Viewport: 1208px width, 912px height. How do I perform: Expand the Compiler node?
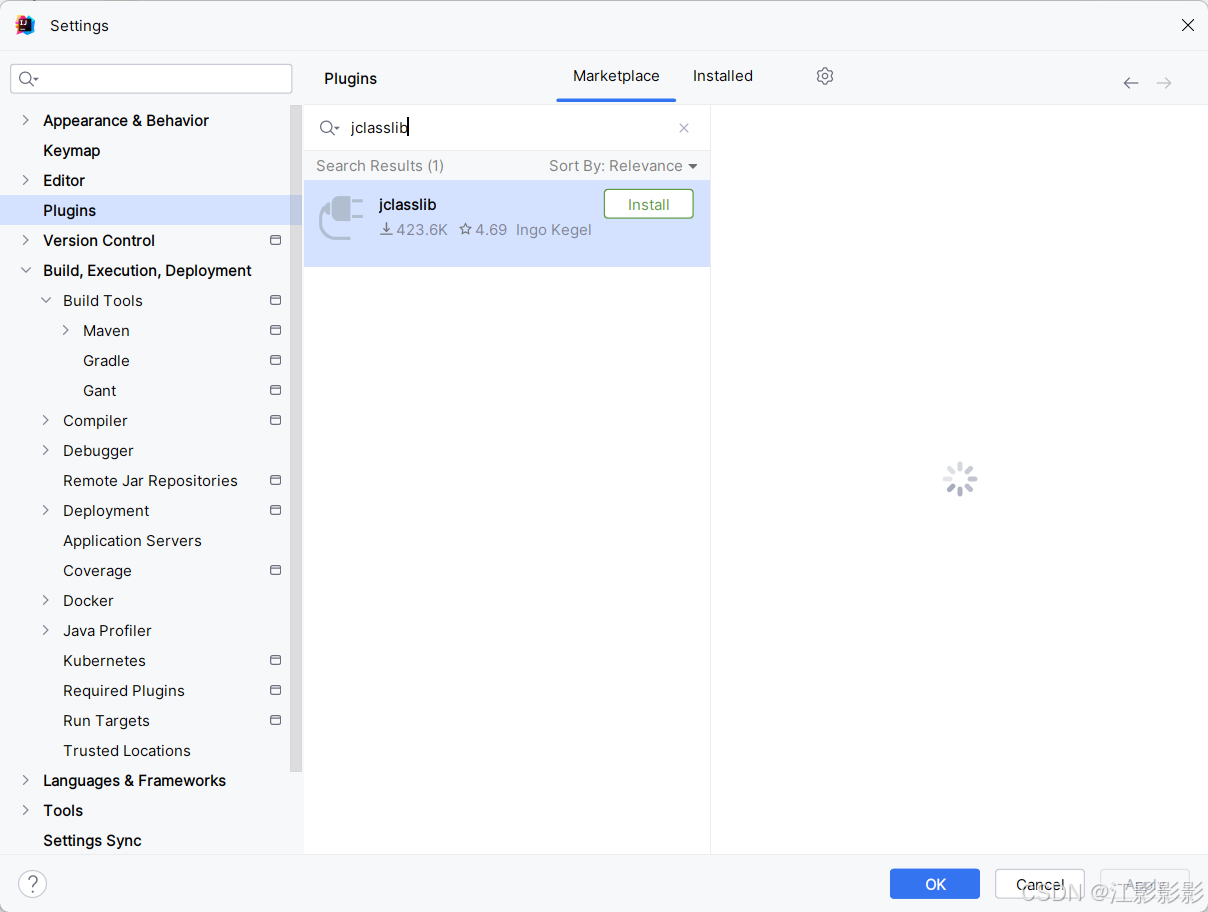click(46, 420)
